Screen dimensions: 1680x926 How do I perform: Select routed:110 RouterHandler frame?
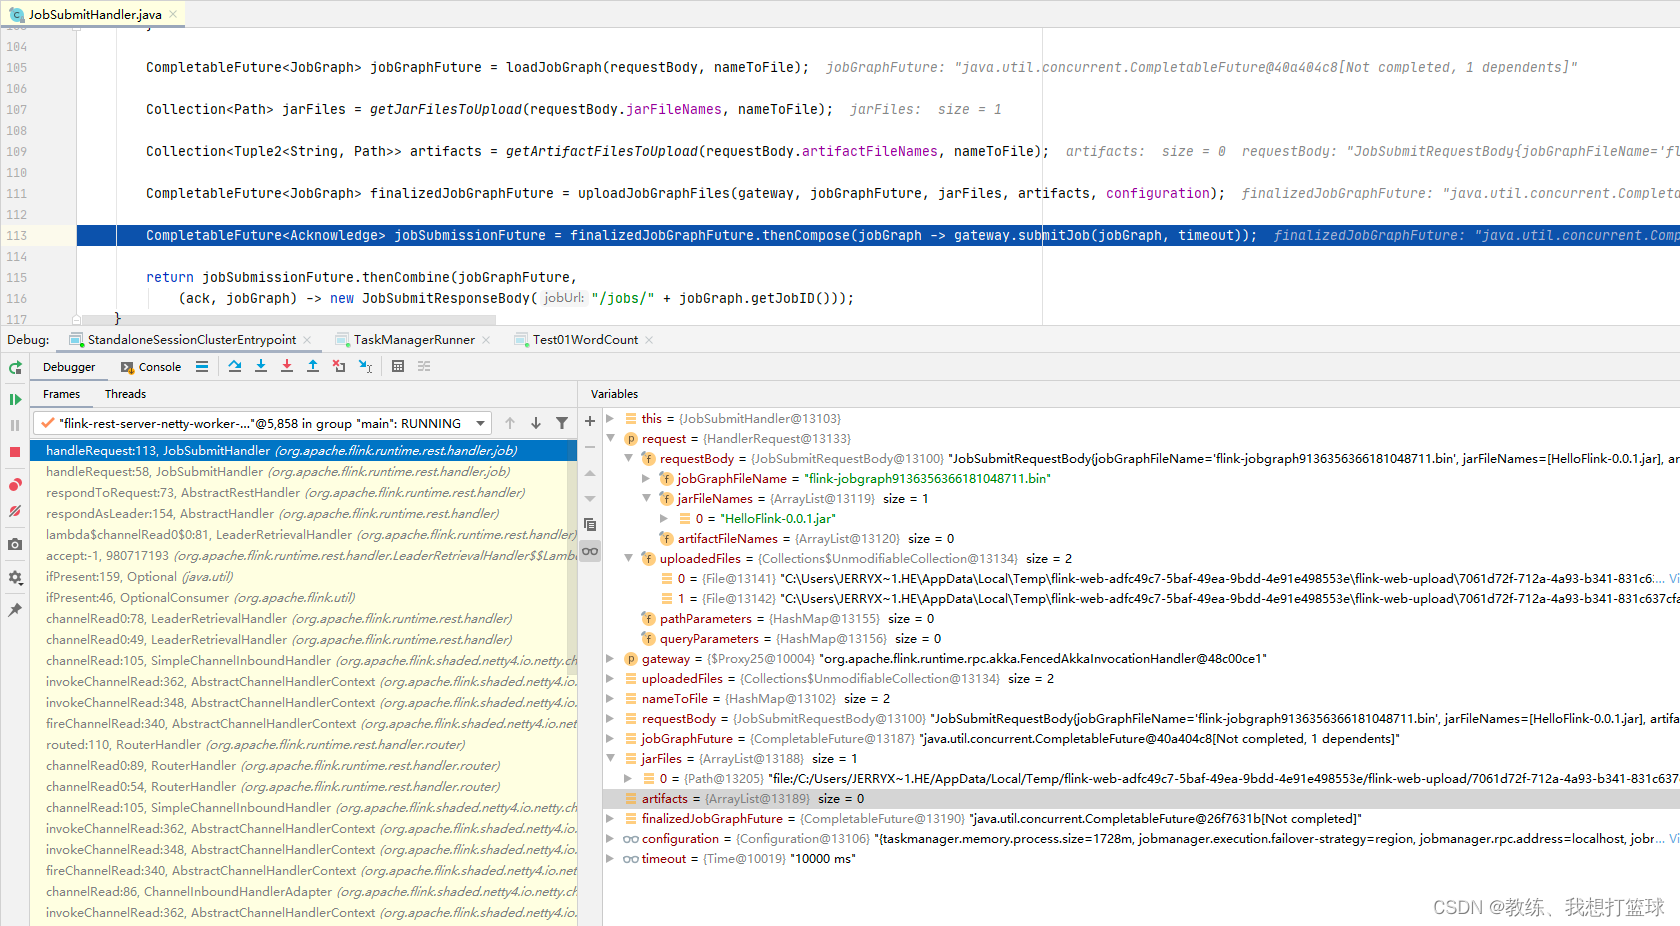[303, 745]
